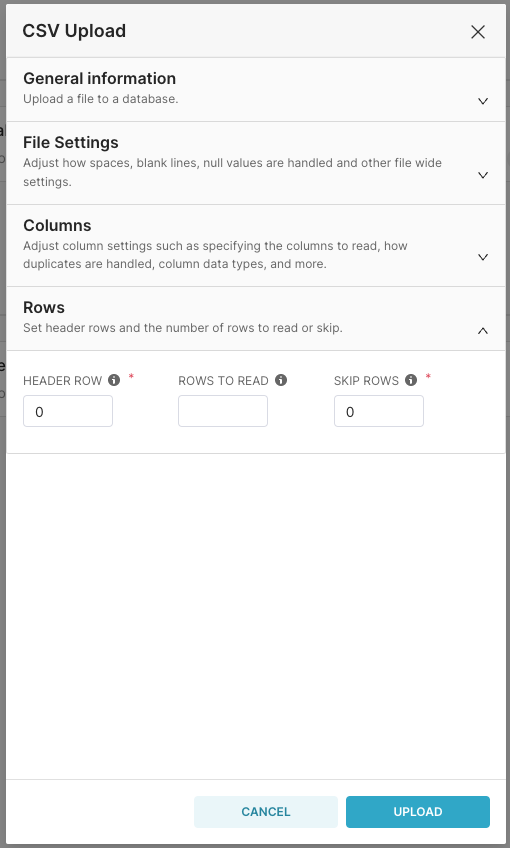The image size is (510, 848).
Task: Click the 'SKIP ROWS' field label
Action: [366, 381]
